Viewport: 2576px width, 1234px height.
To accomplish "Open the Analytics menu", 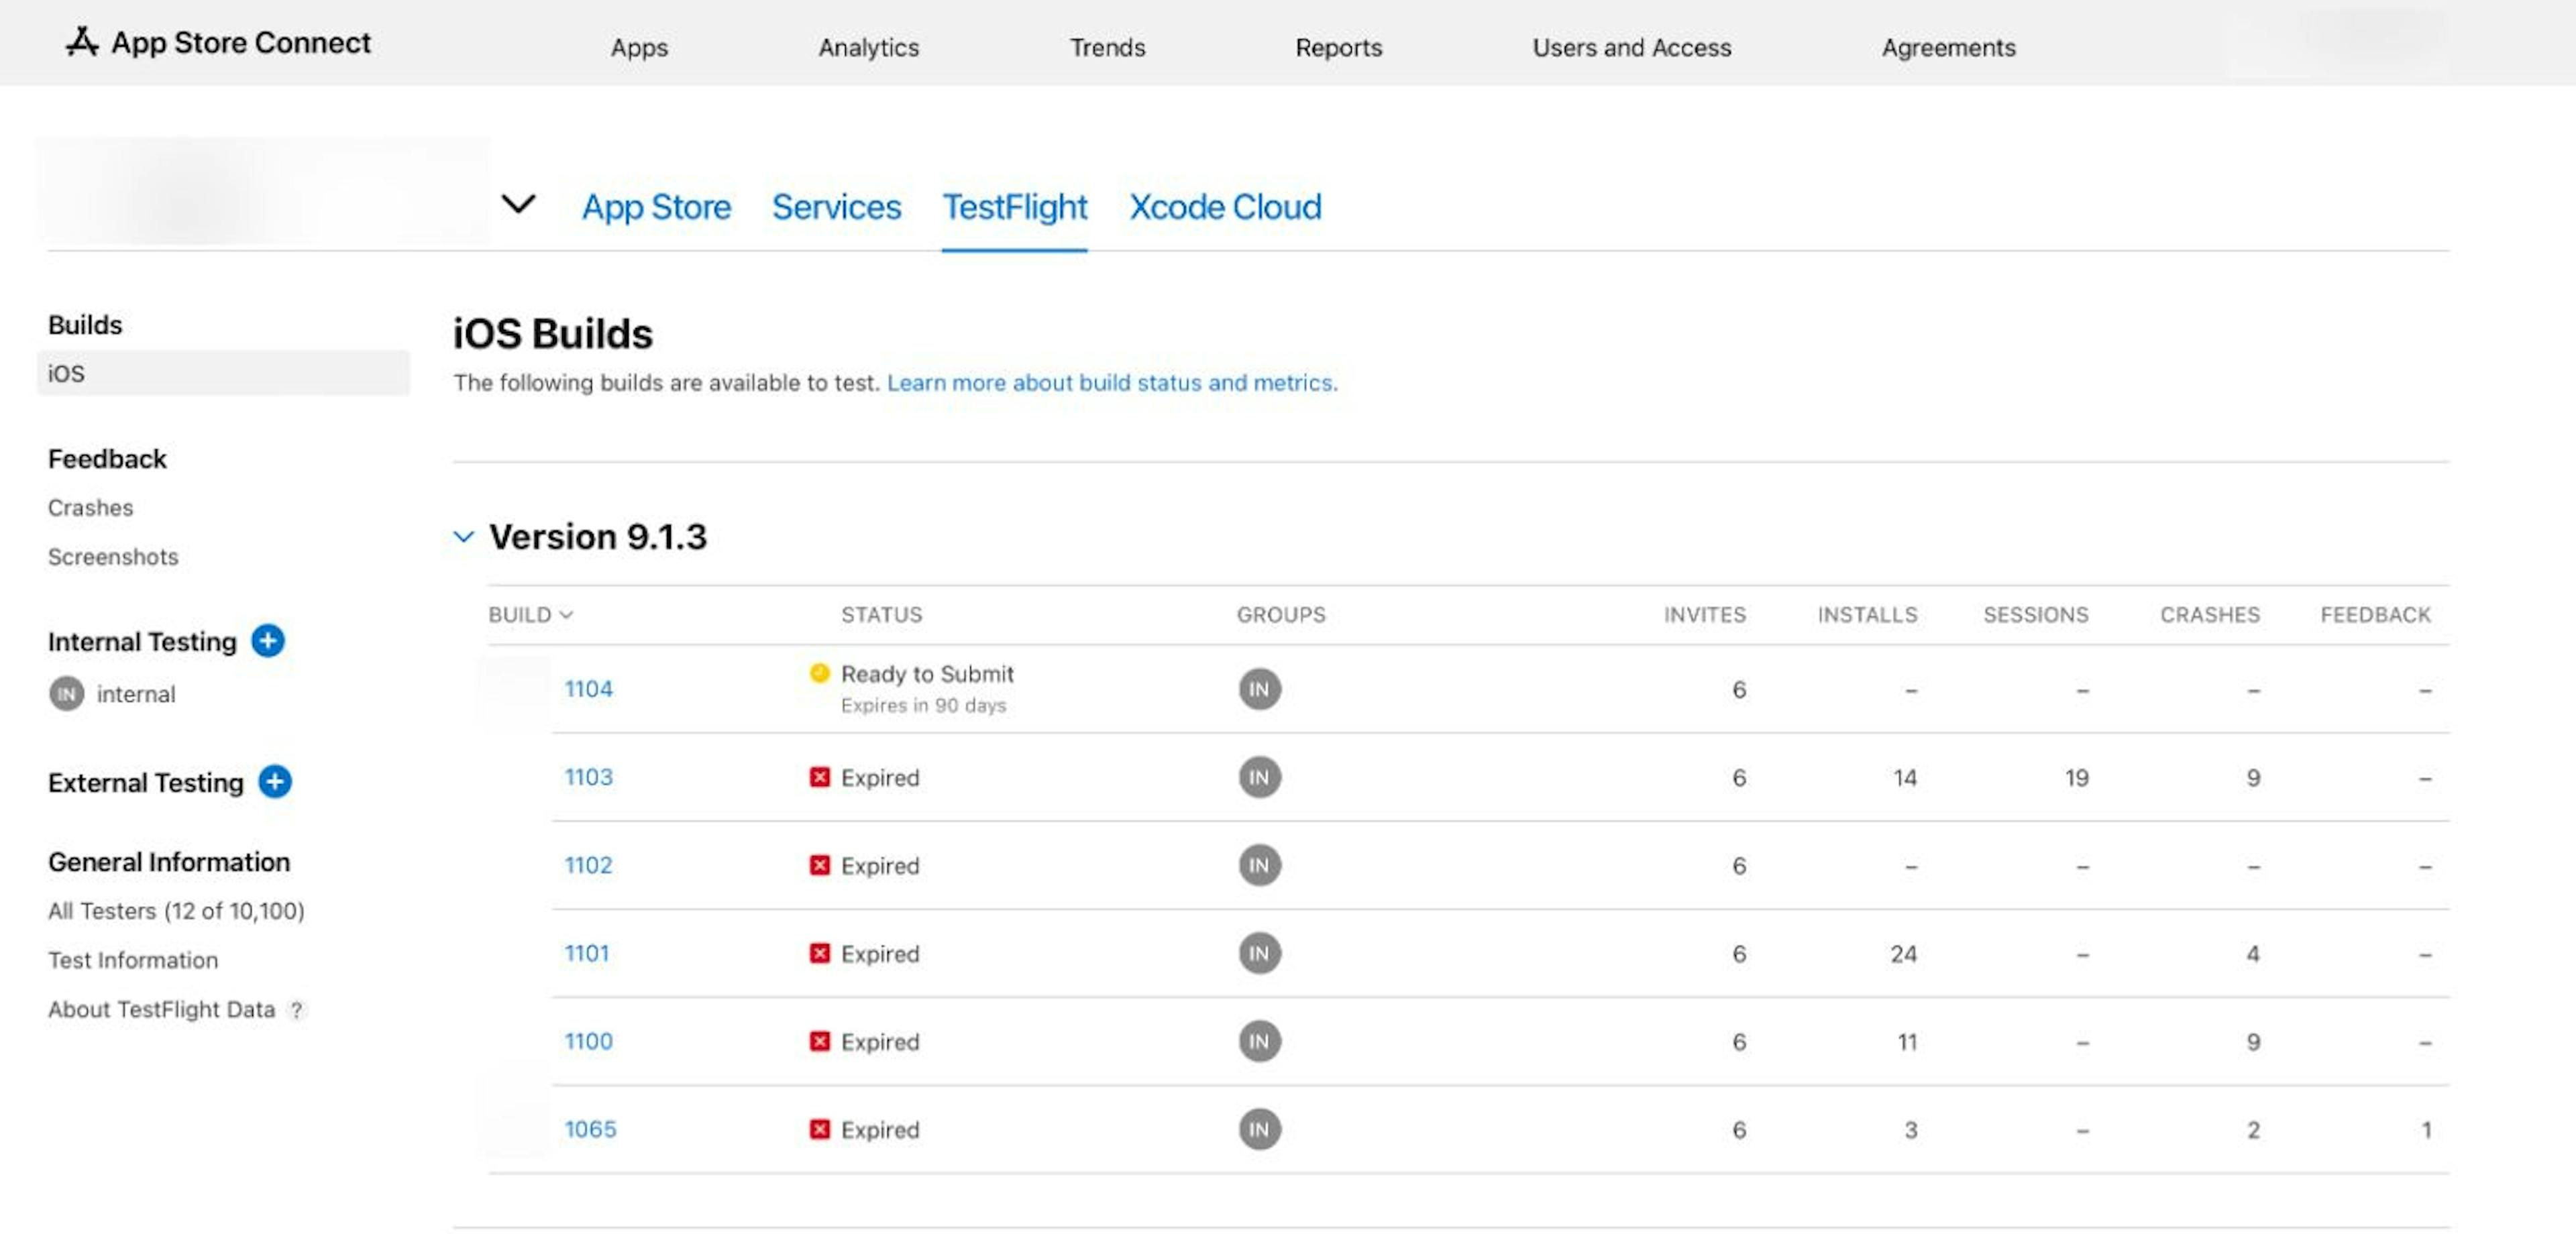I will [x=868, y=47].
